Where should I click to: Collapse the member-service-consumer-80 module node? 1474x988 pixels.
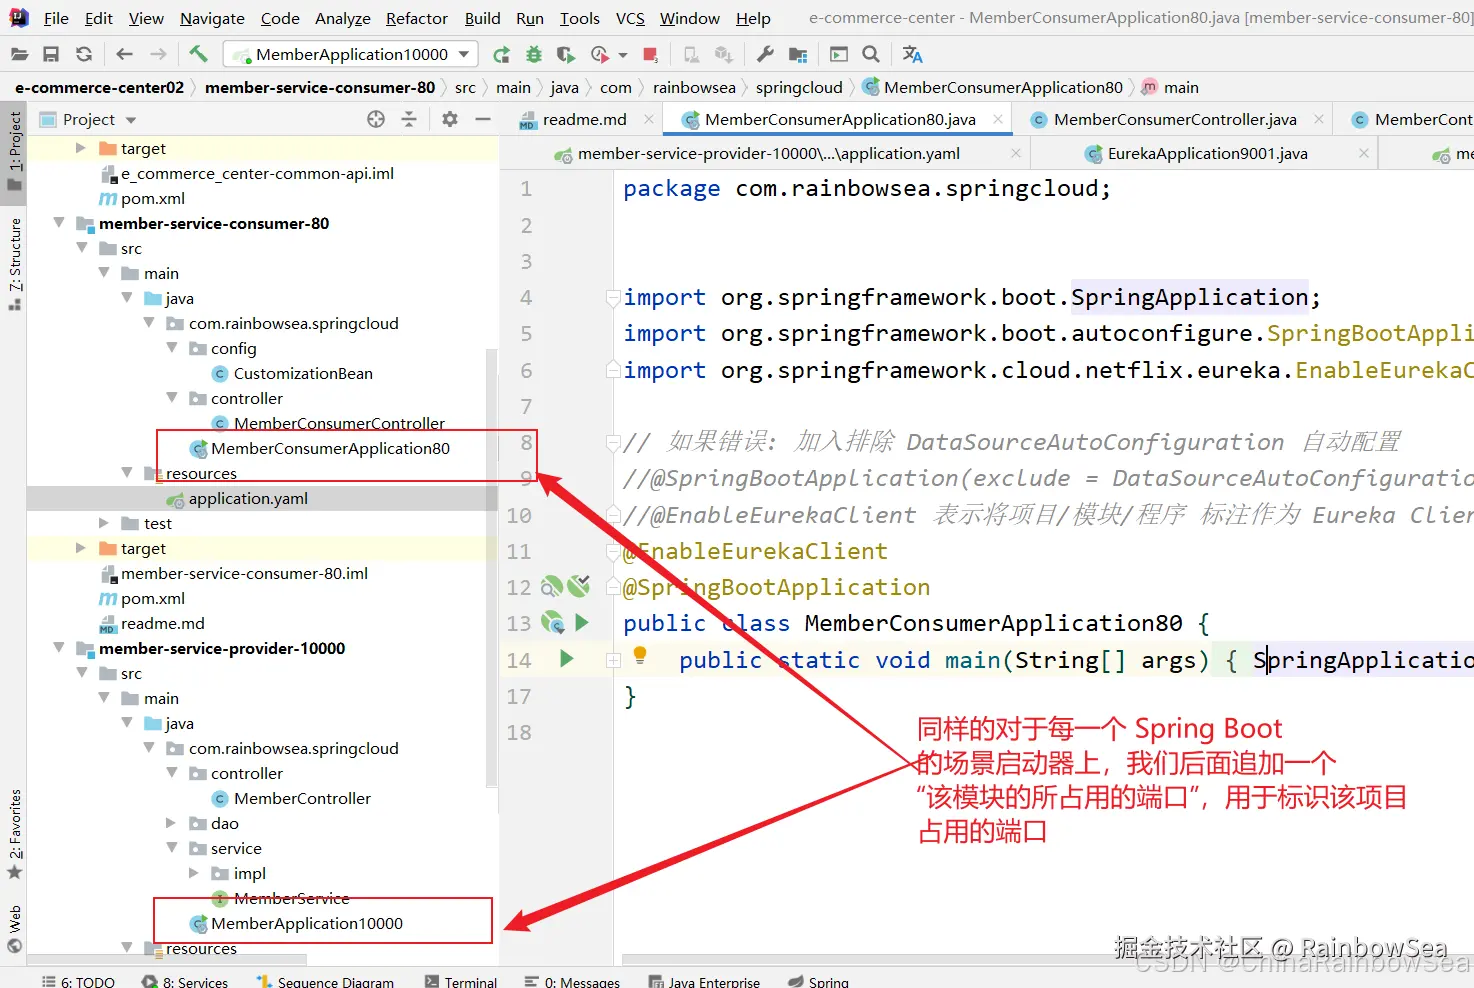tap(59, 223)
